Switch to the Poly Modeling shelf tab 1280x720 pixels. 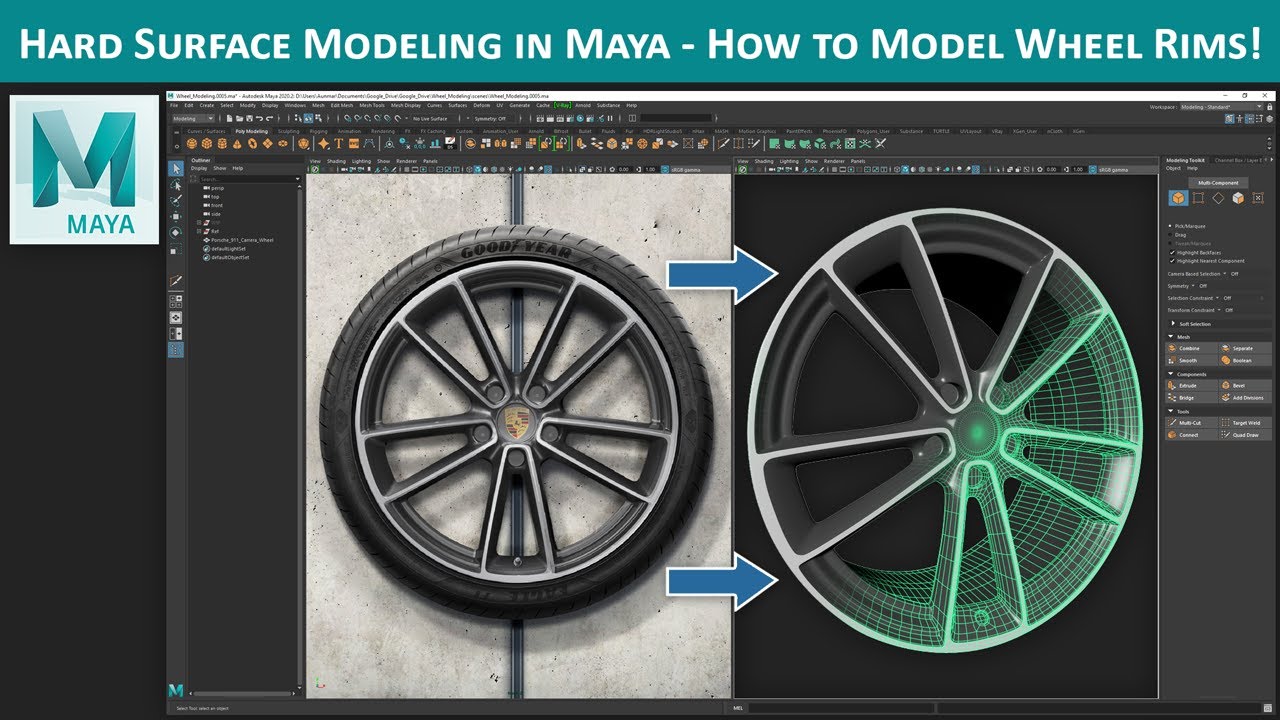[x=251, y=131]
